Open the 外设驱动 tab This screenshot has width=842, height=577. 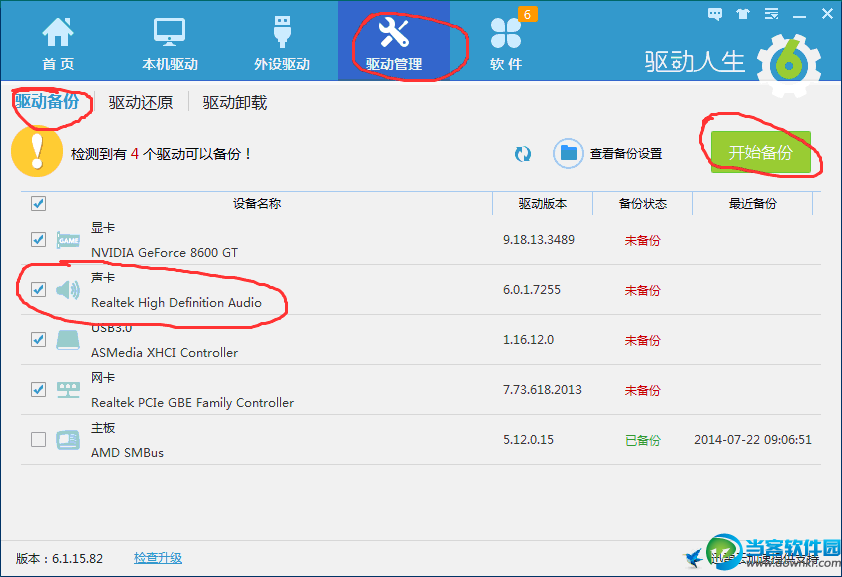click(x=282, y=43)
